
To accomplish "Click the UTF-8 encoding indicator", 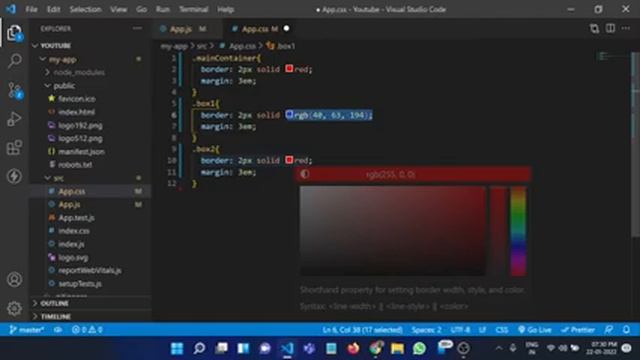I will (460, 329).
